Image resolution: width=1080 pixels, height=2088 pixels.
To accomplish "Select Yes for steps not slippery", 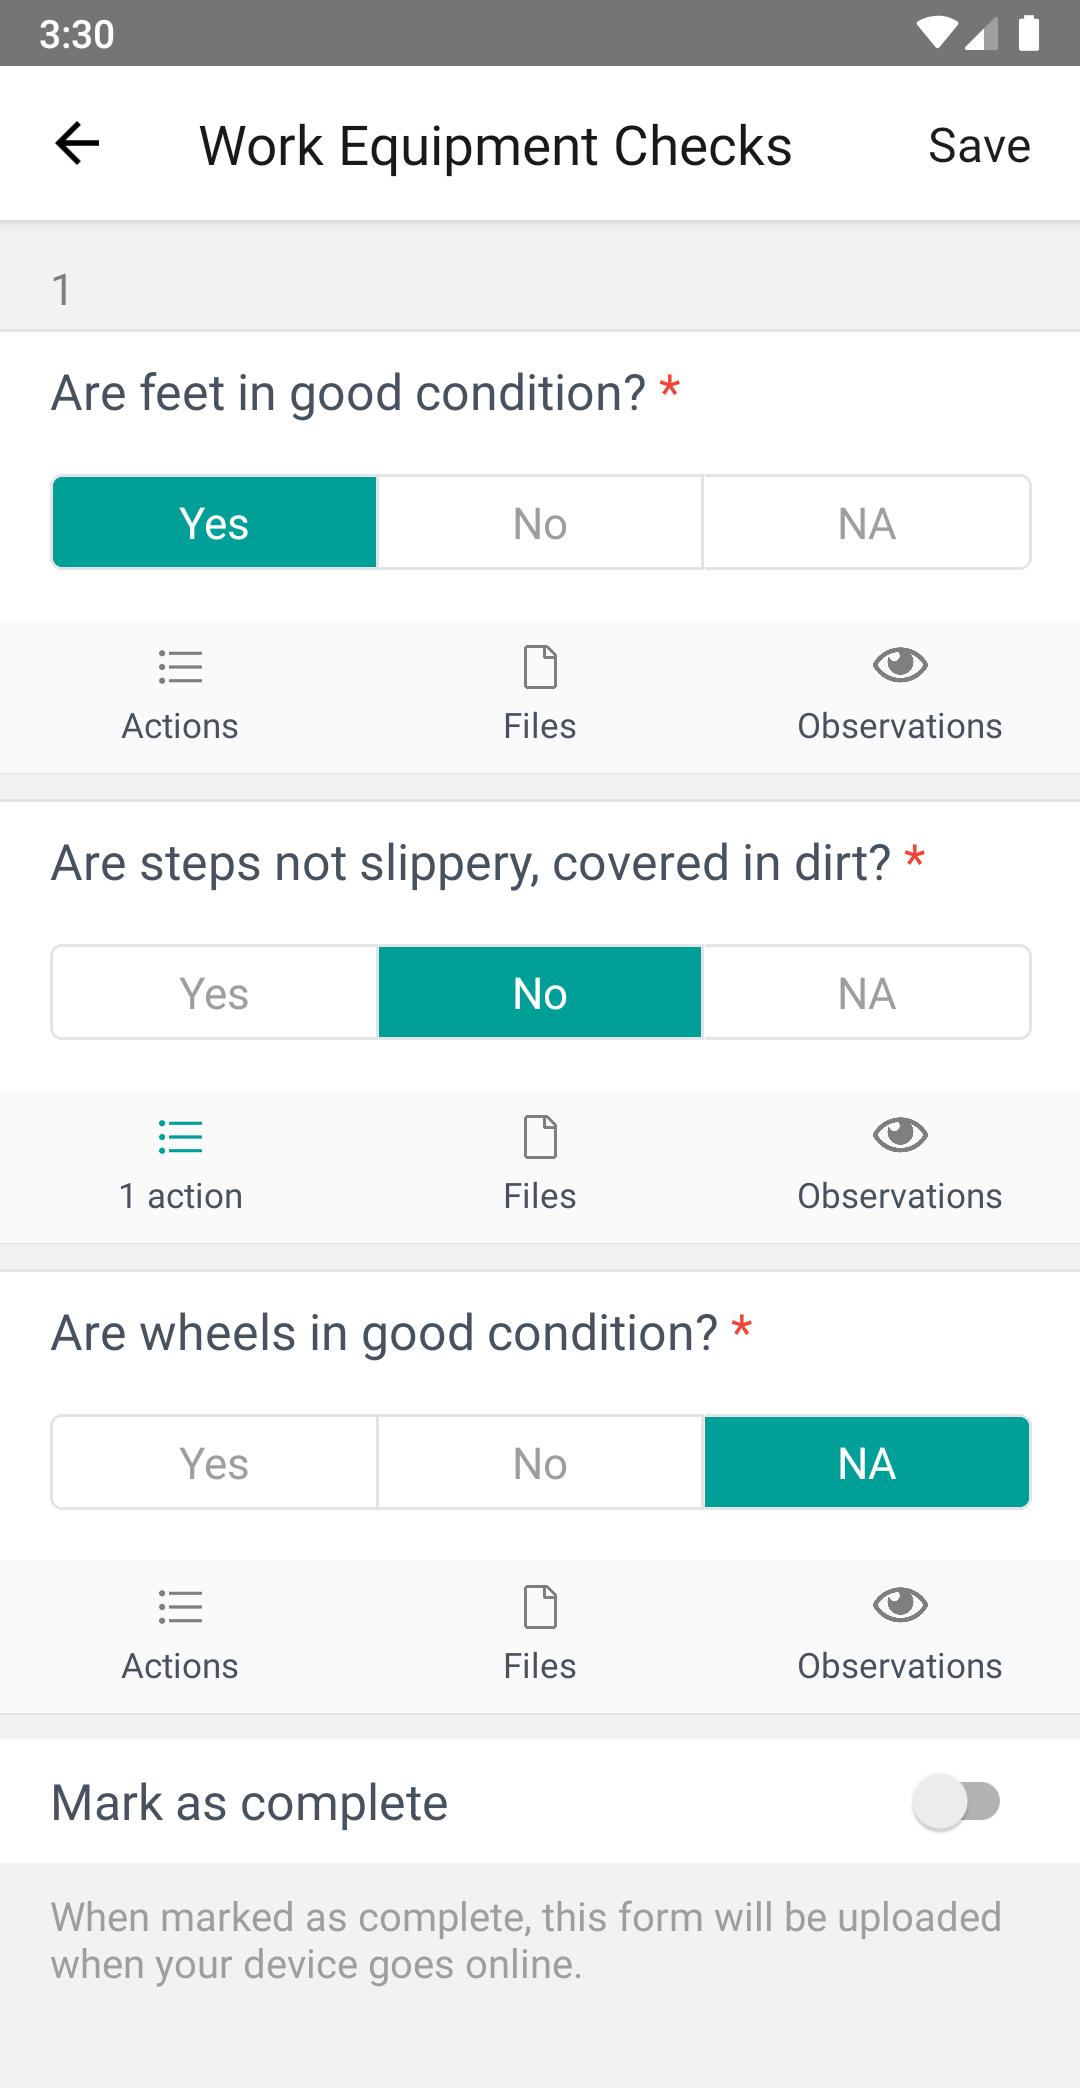I will pyautogui.click(x=214, y=993).
